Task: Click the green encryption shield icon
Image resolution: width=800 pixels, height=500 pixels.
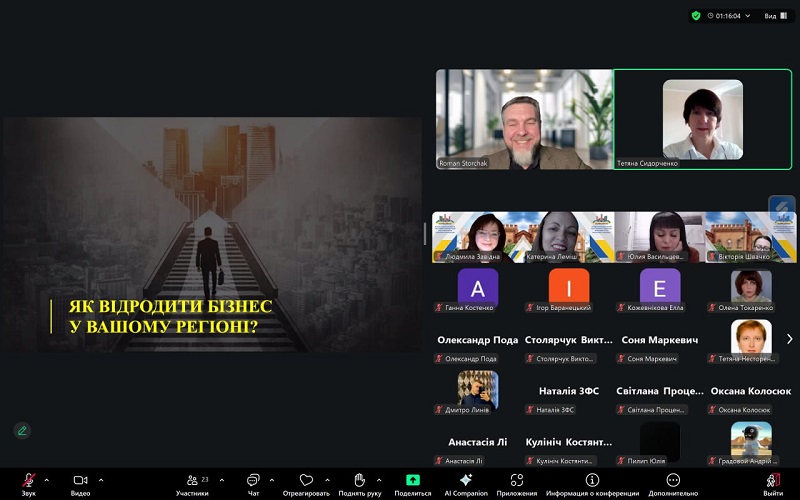Action: point(696,16)
